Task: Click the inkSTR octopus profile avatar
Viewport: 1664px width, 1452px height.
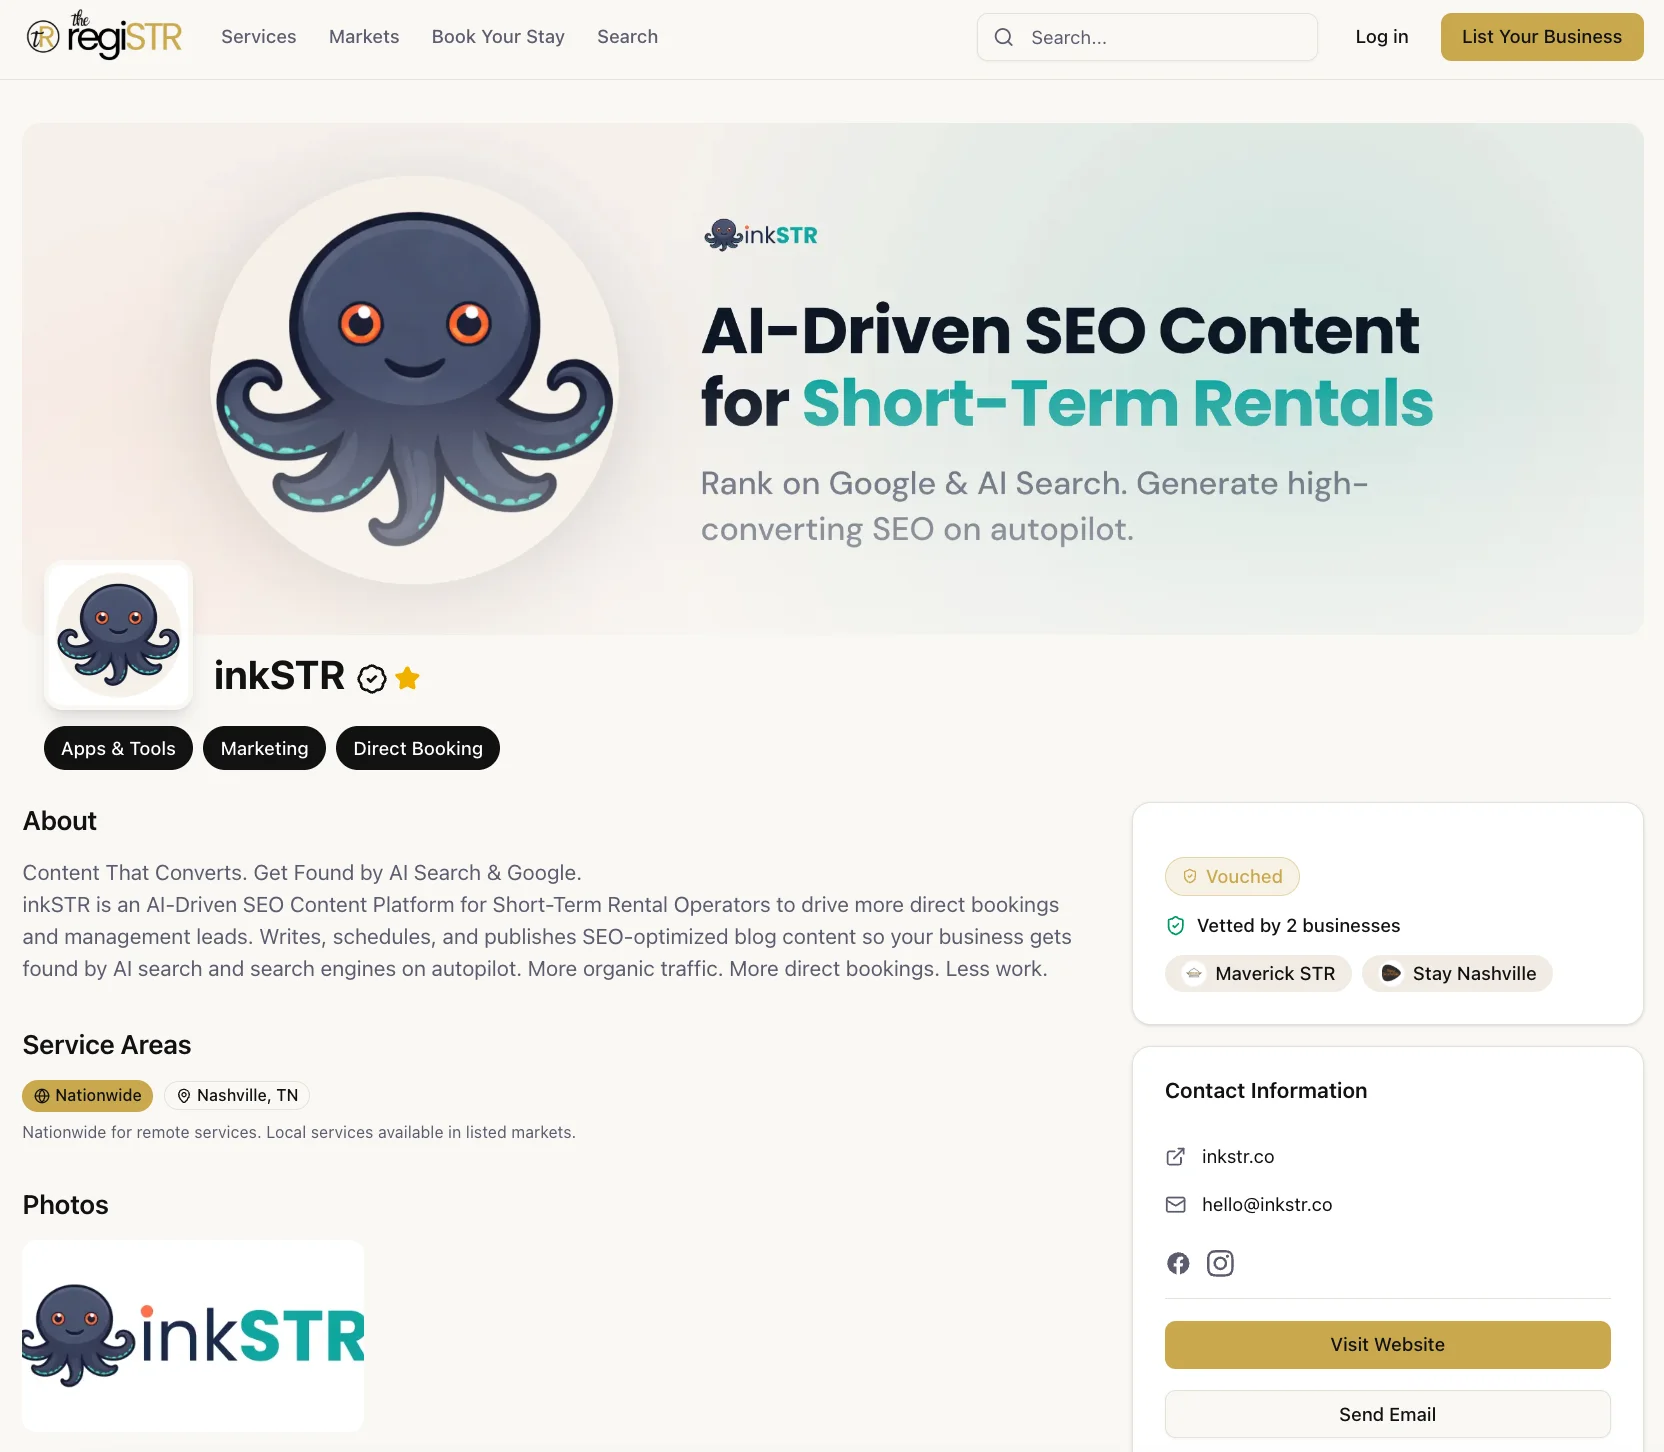Action: point(119,635)
